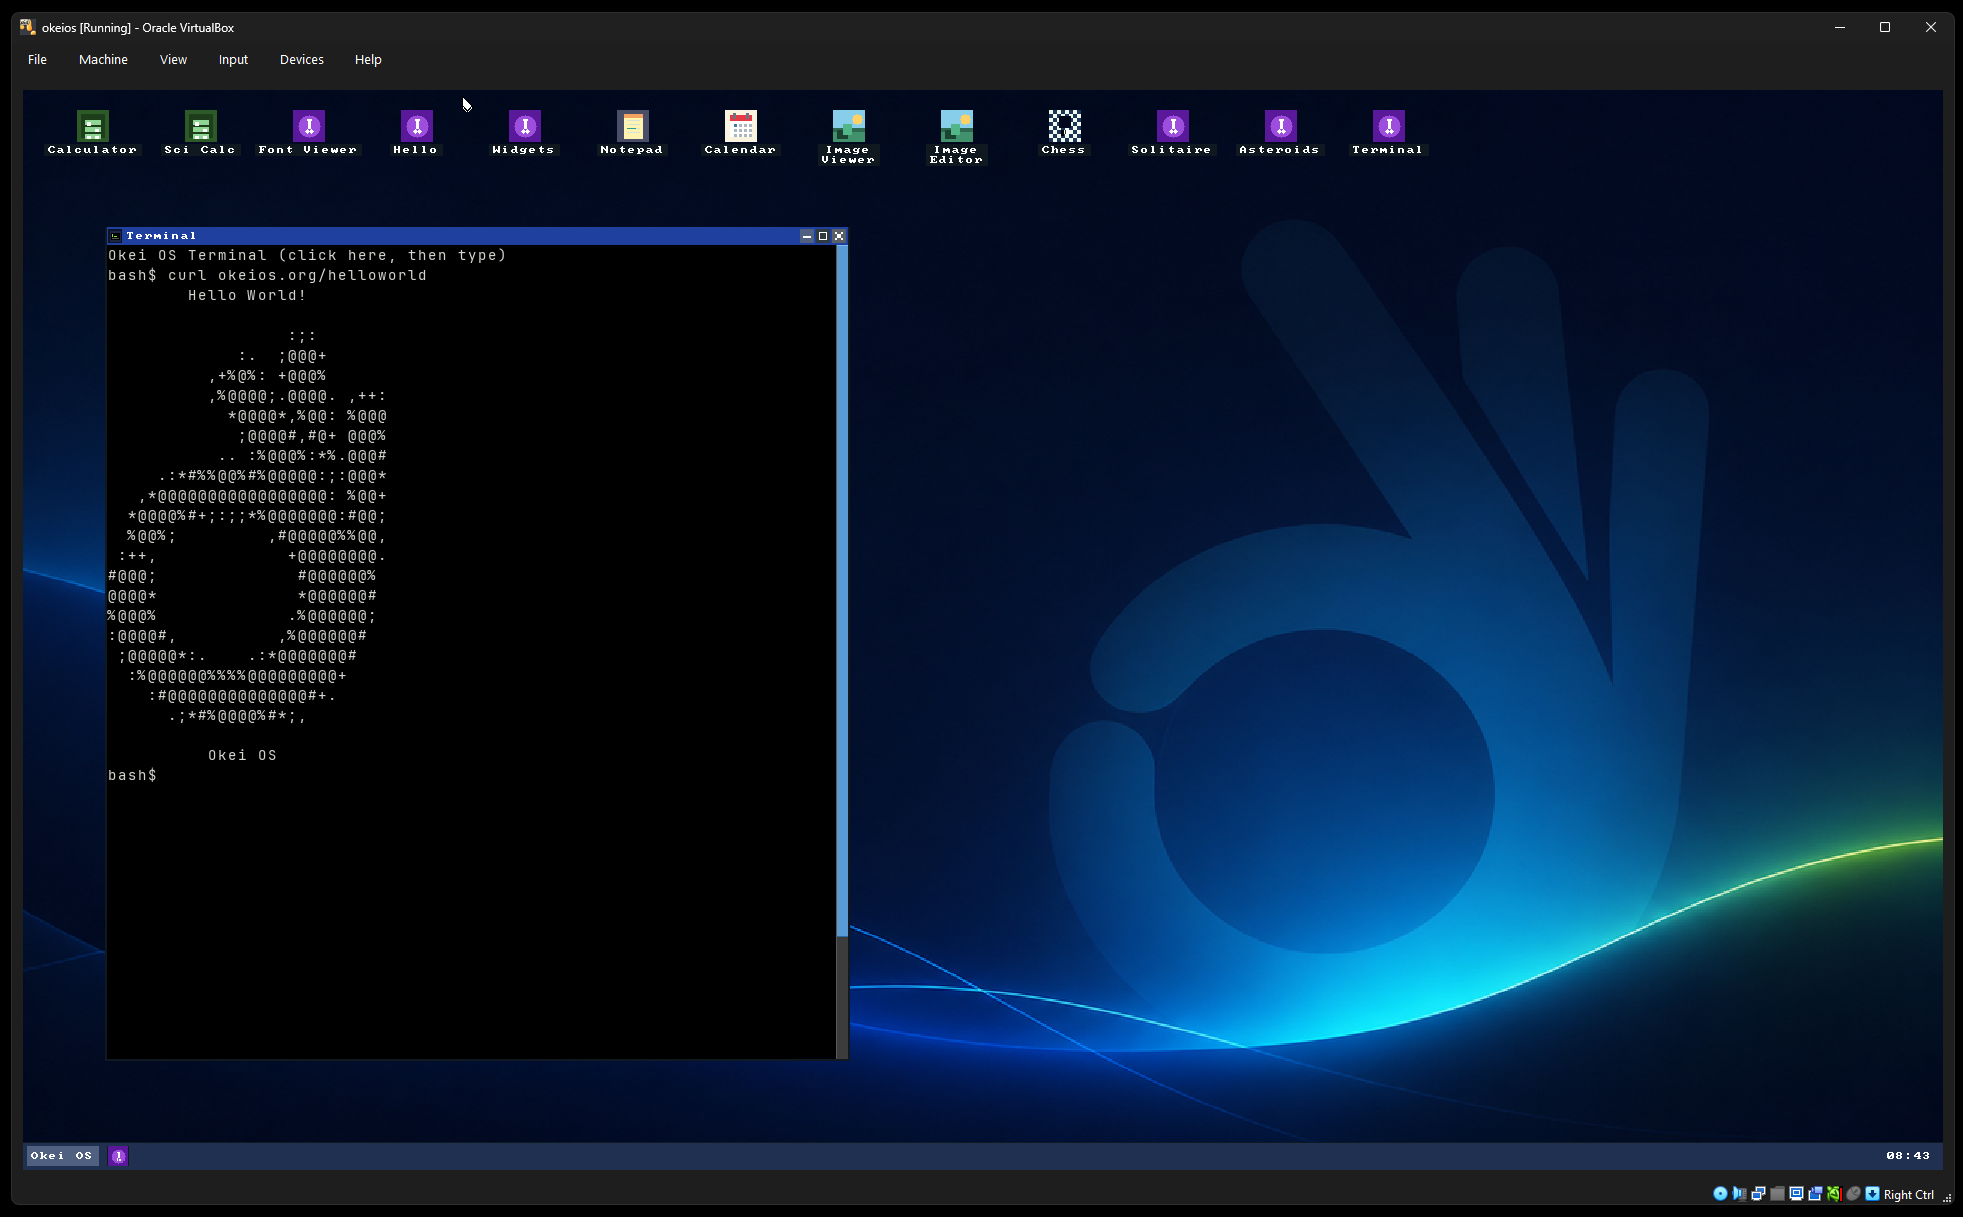Launch the Image Viewer icon
This screenshot has height=1217, width=1963.
pos(848,137)
